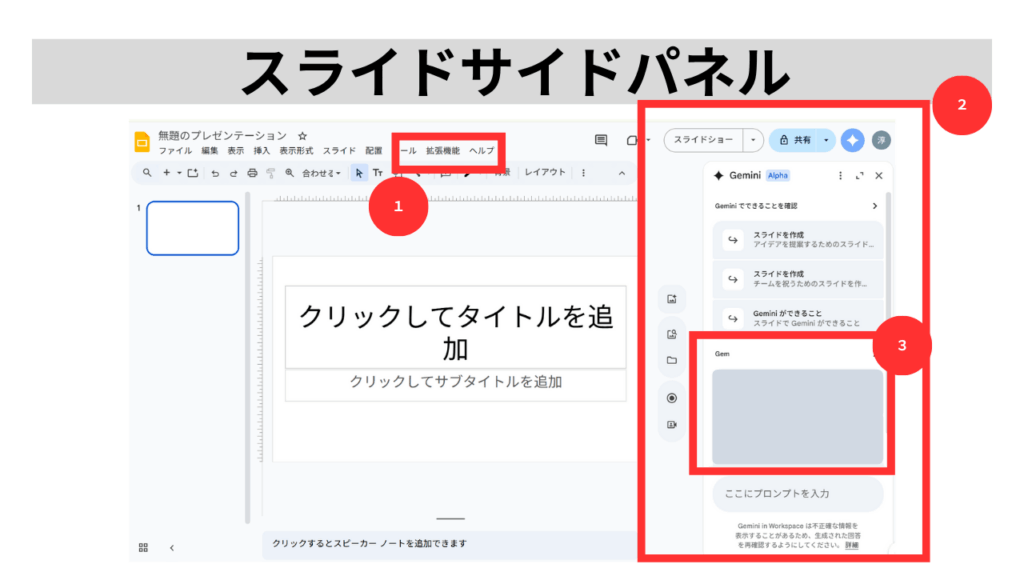Viewport: 1024px width, 576px height.
Task: Open the grid view icon at bottom left
Action: point(143,547)
